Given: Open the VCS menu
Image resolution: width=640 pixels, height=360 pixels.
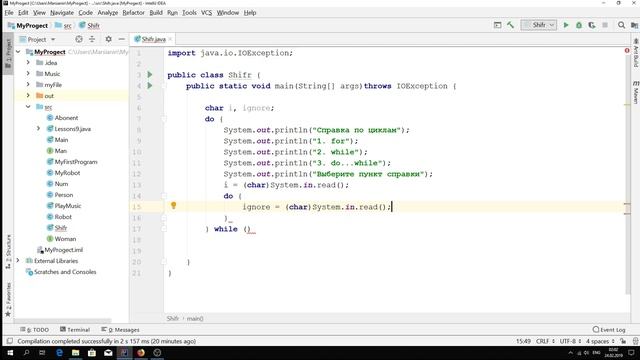Looking at the screenshot, I should click(x=207, y=13).
